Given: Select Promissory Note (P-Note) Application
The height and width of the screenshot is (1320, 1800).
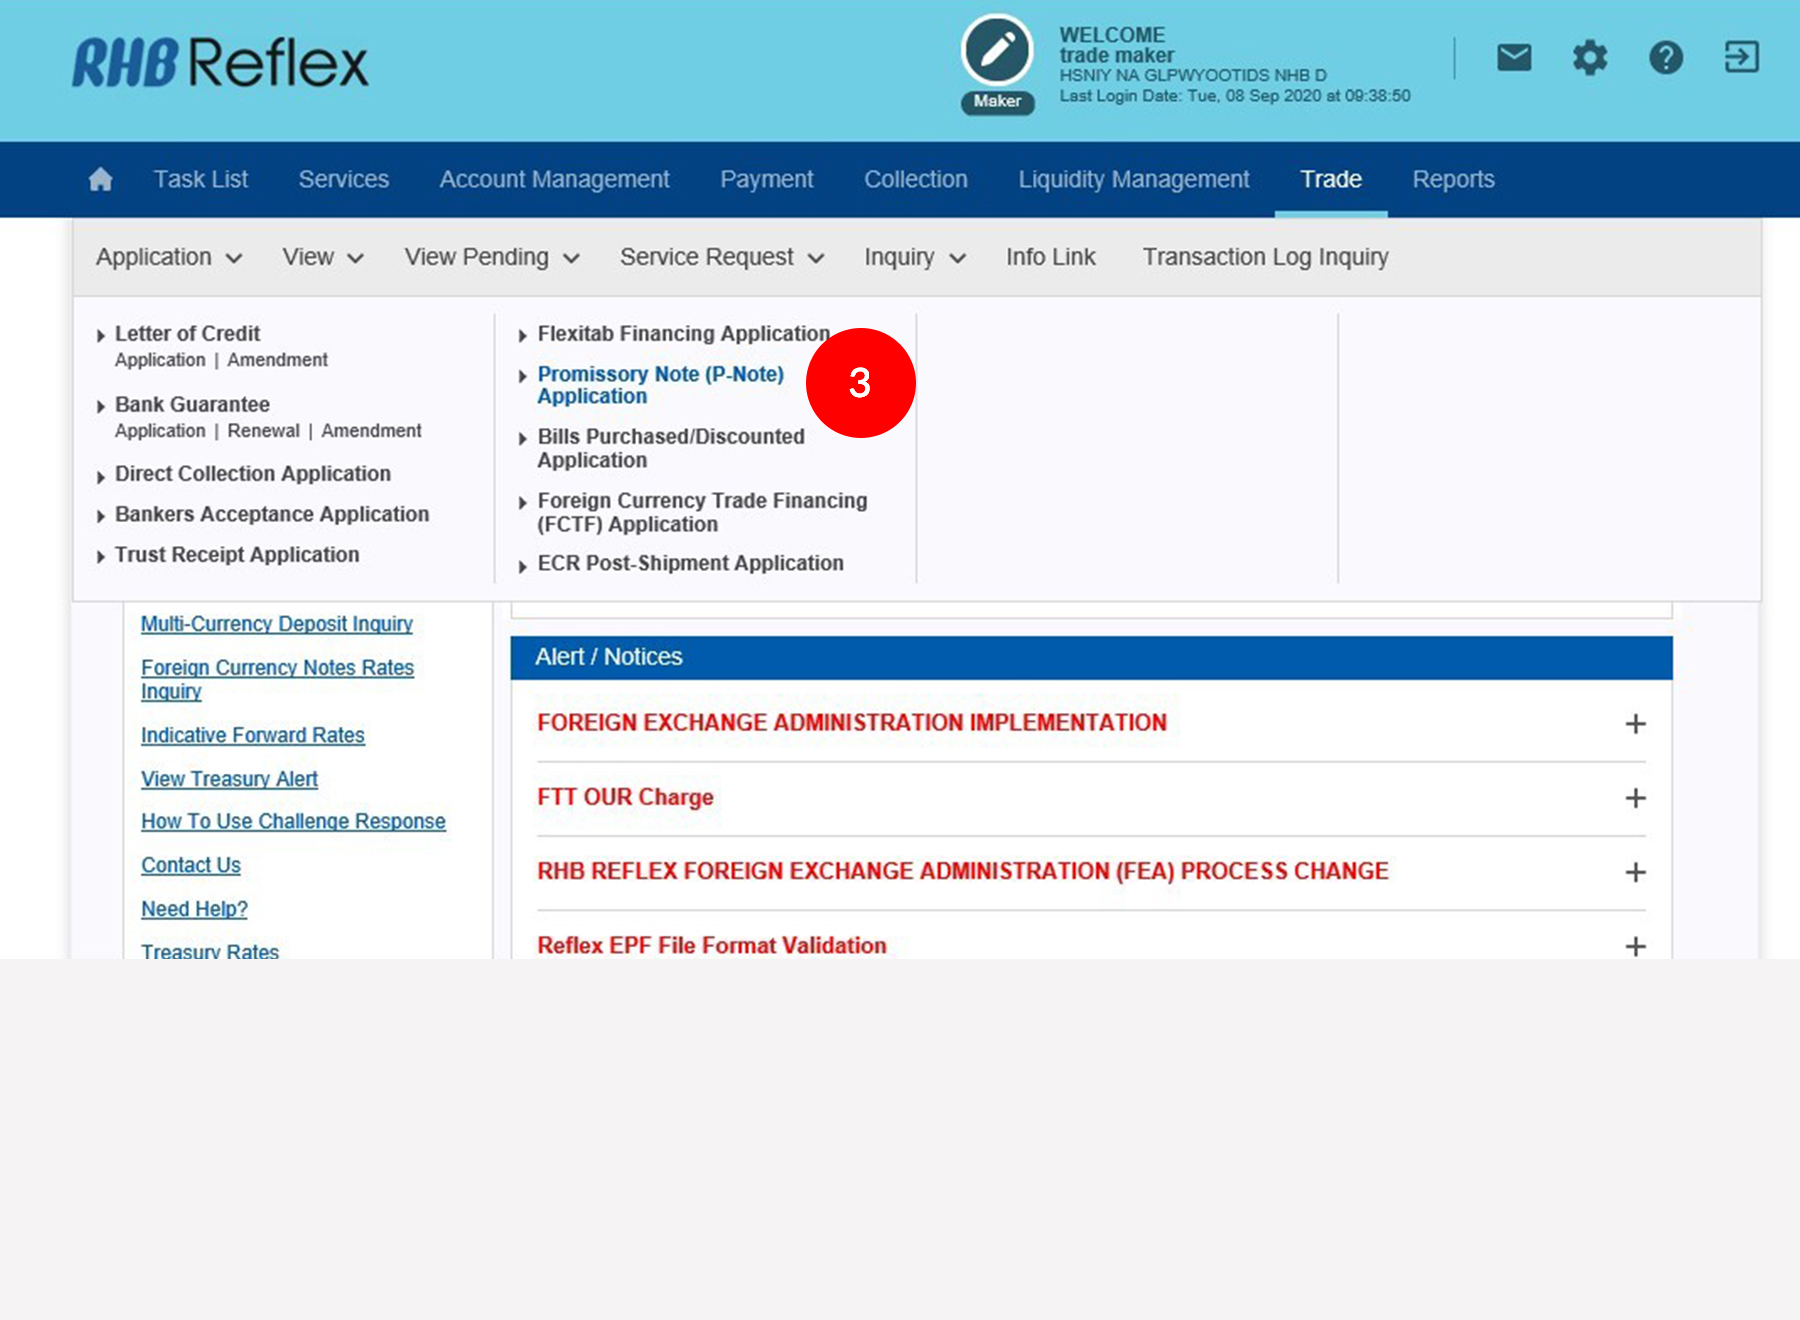Looking at the screenshot, I should (x=660, y=385).
